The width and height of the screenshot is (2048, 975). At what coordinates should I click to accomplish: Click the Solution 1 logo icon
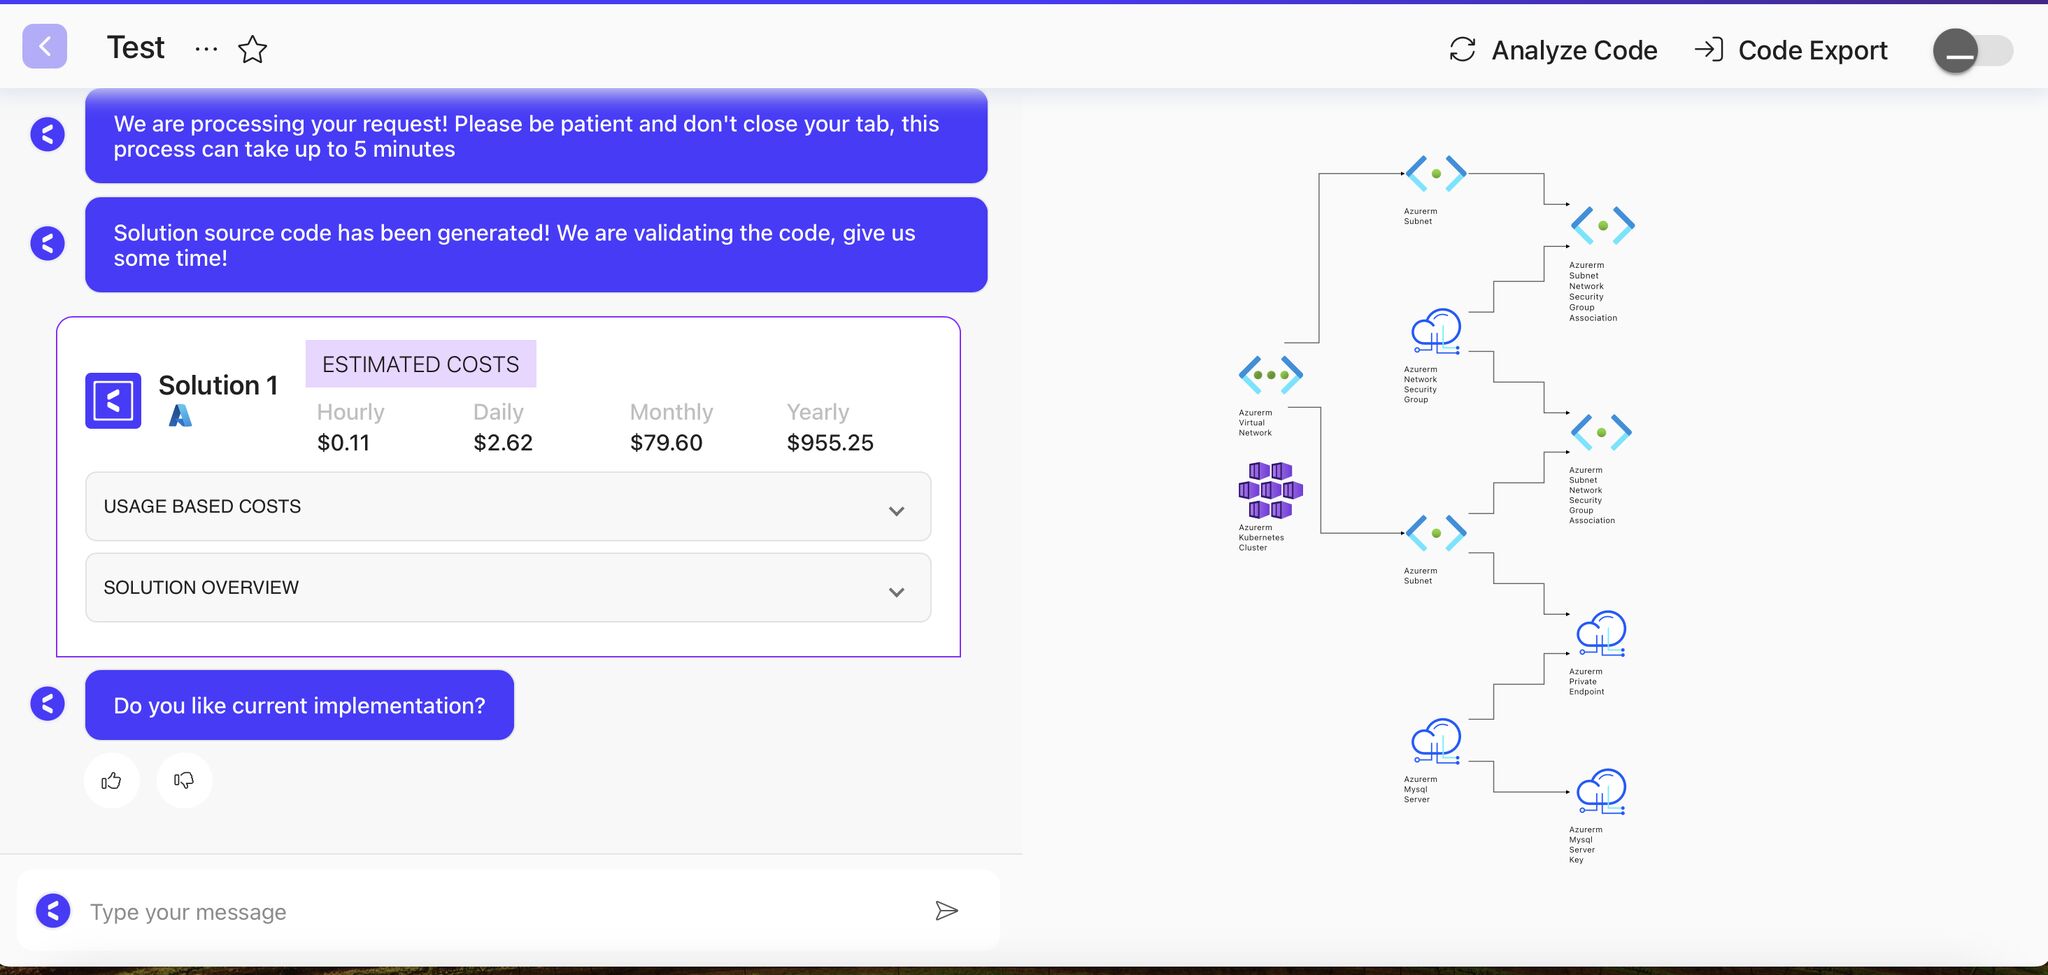(113, 401)
